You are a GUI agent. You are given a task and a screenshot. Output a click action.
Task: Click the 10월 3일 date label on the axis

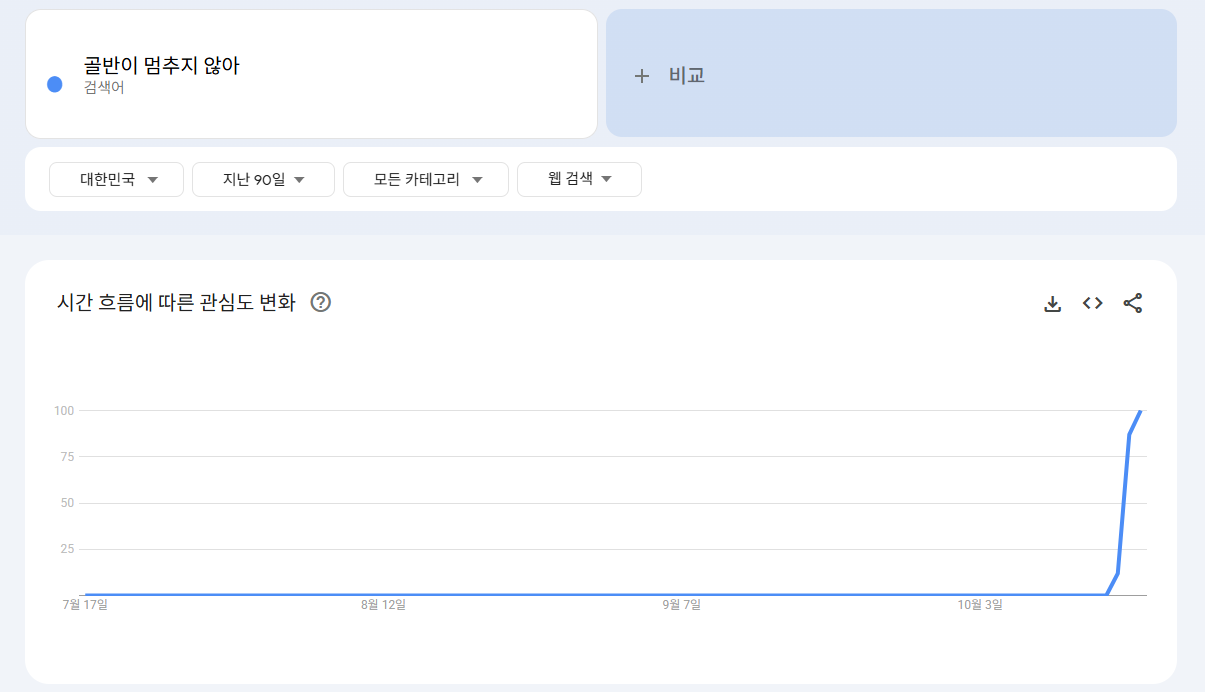pos(979,604)
